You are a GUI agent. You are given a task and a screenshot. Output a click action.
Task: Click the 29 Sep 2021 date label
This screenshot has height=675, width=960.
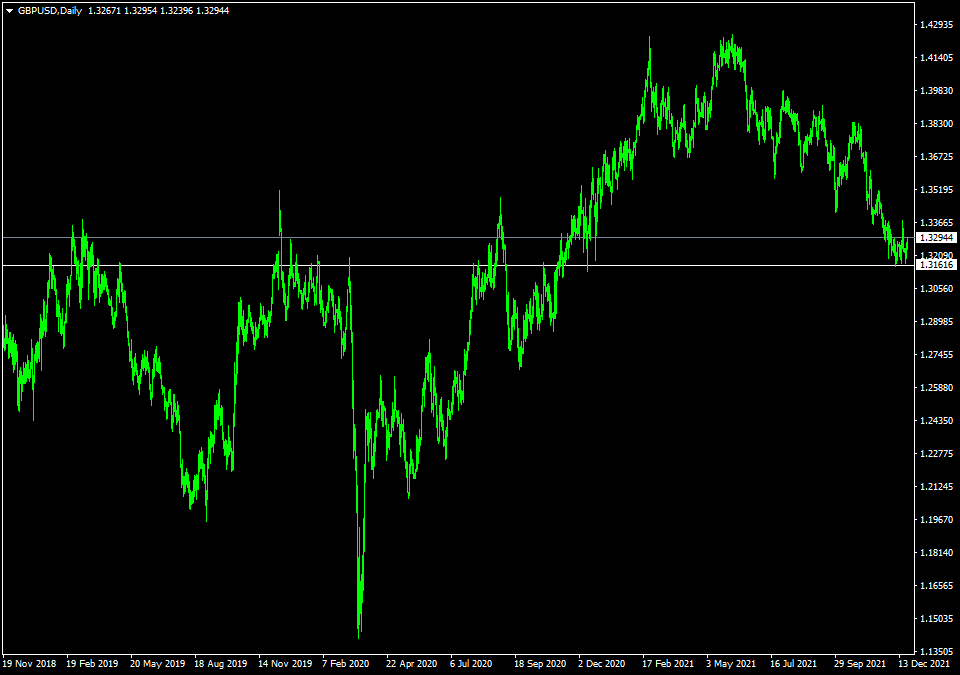point(860,664)
